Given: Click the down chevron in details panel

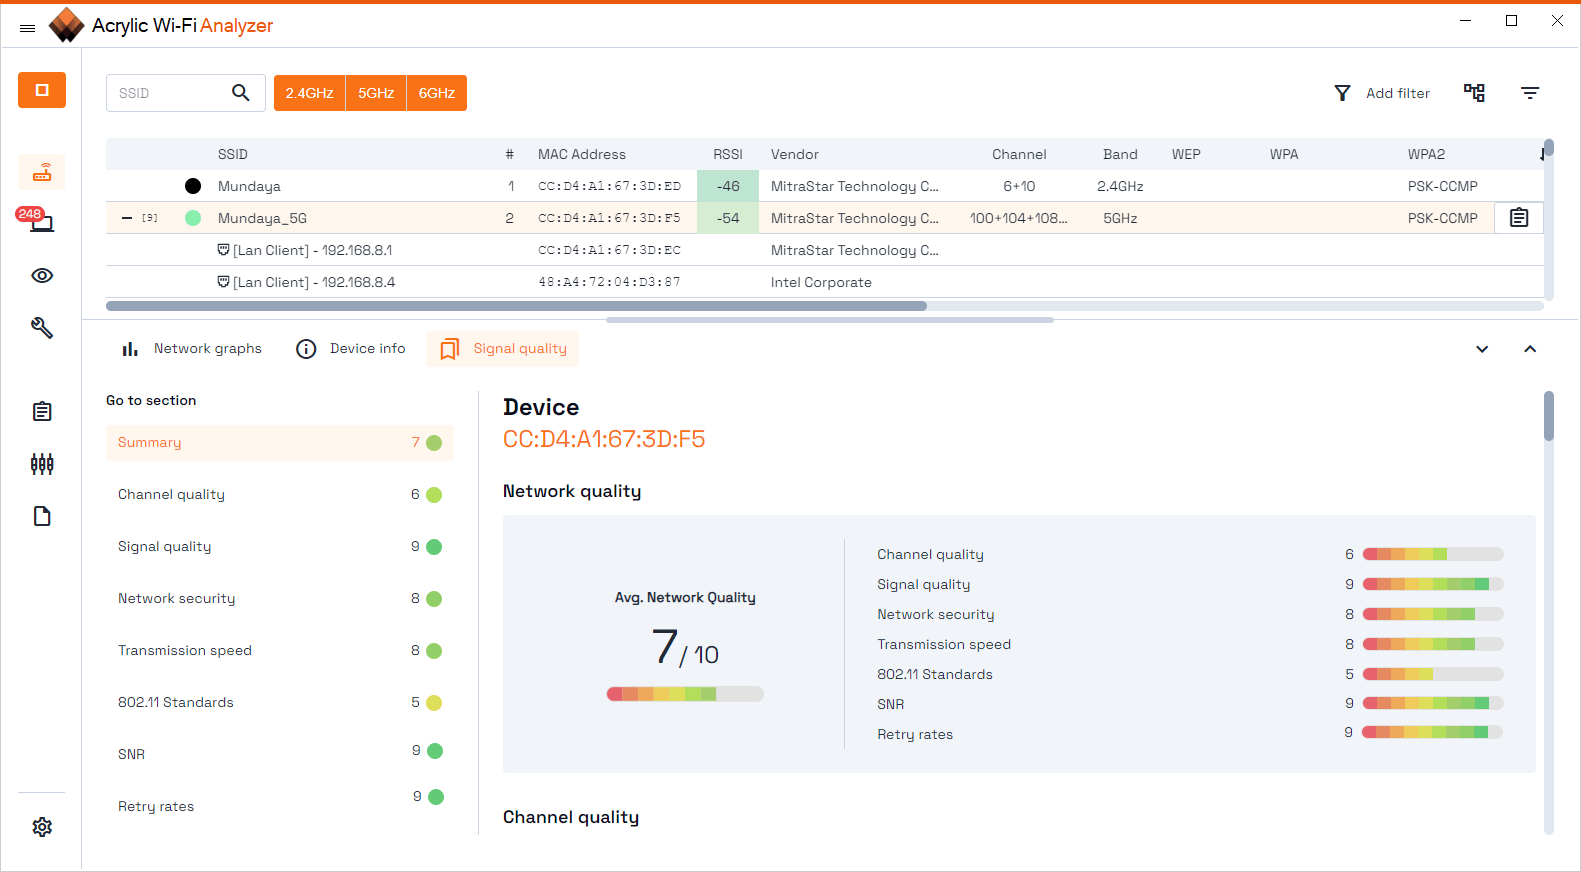Looking at the screenshot, I should point(1482,349).
